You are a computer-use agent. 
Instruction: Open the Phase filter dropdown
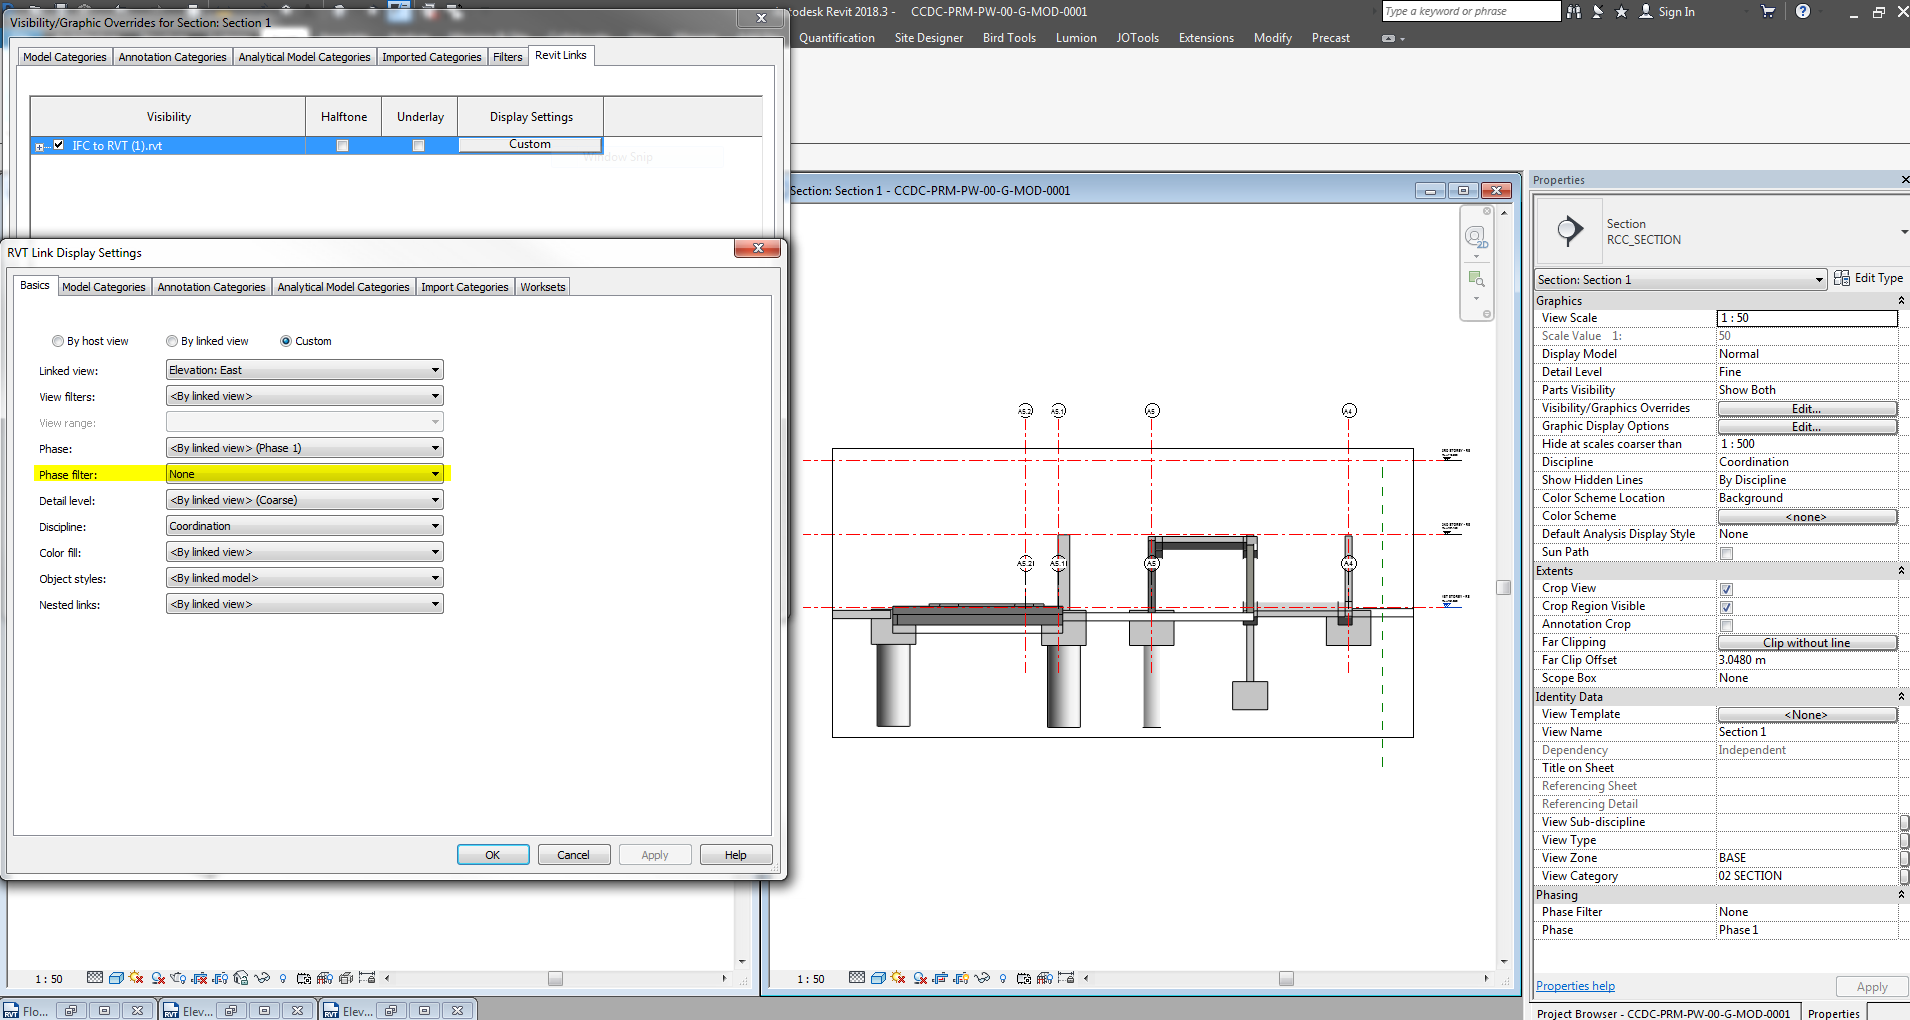click(304, 474)
